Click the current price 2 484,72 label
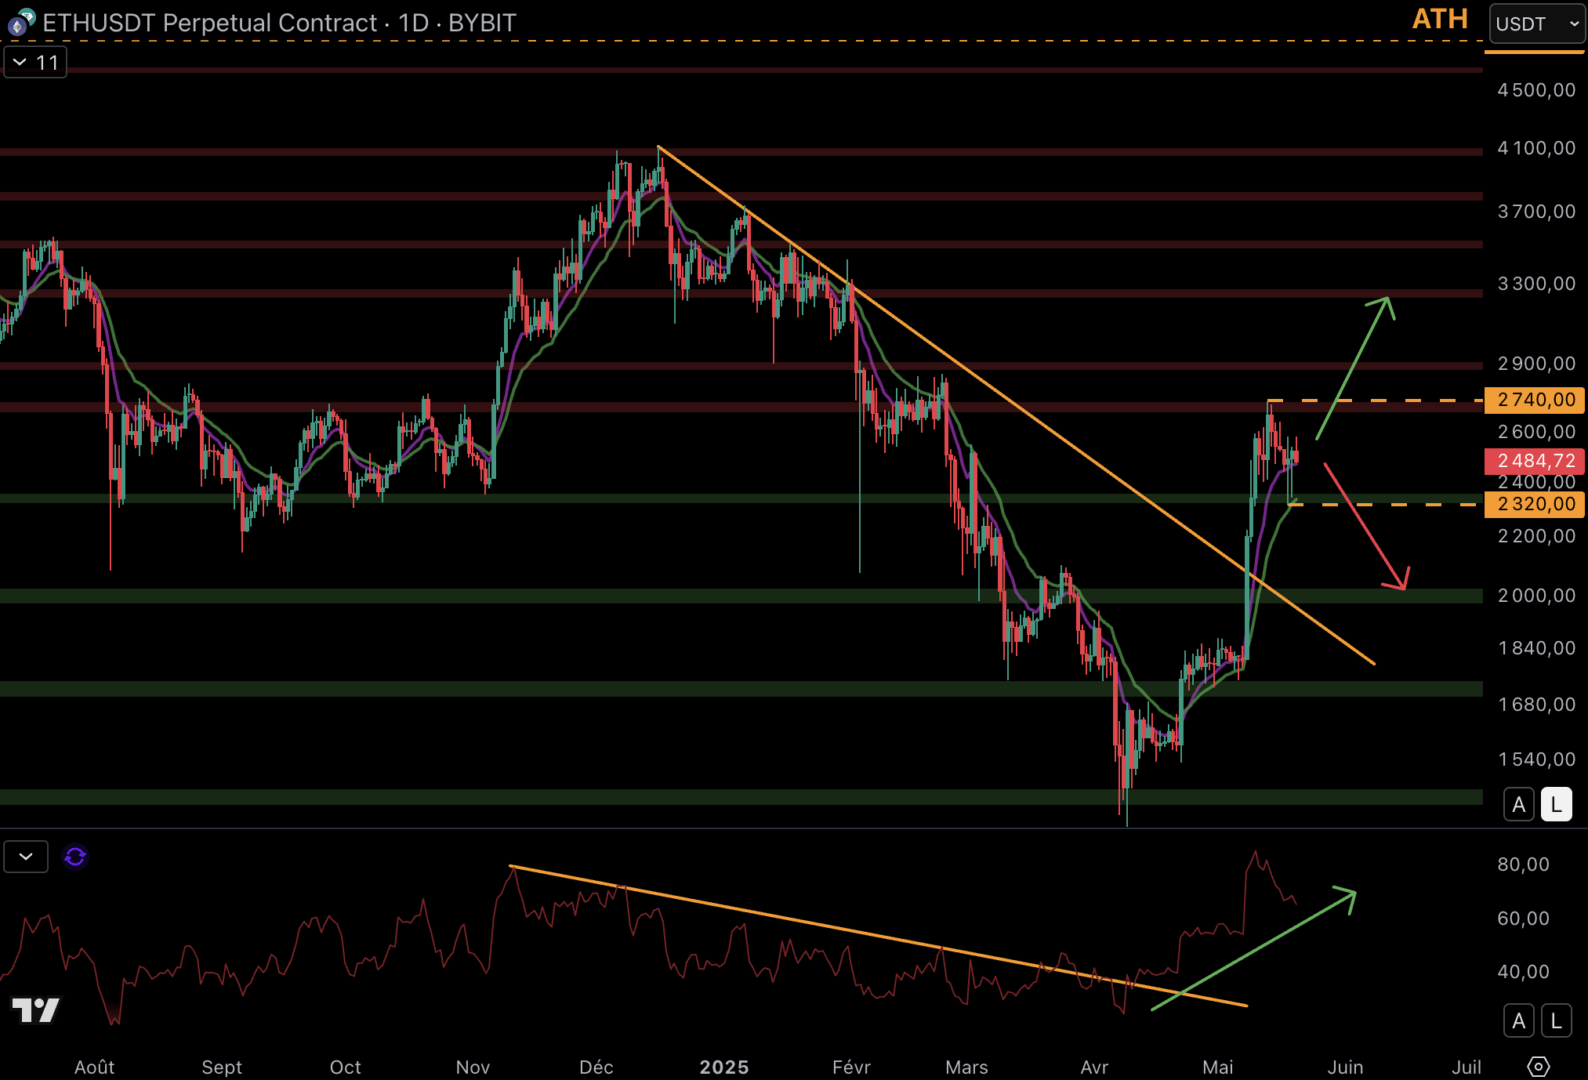Viewport: 1588px width, 1080px height. pos(1535,461)
